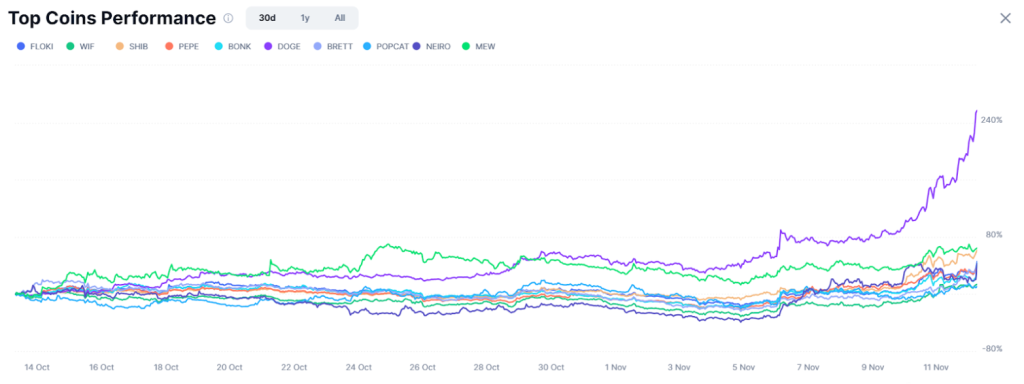Close the Top Coins Performance panel
The height and width of the screenshot is (384, 1024).
click(1006, 18)
